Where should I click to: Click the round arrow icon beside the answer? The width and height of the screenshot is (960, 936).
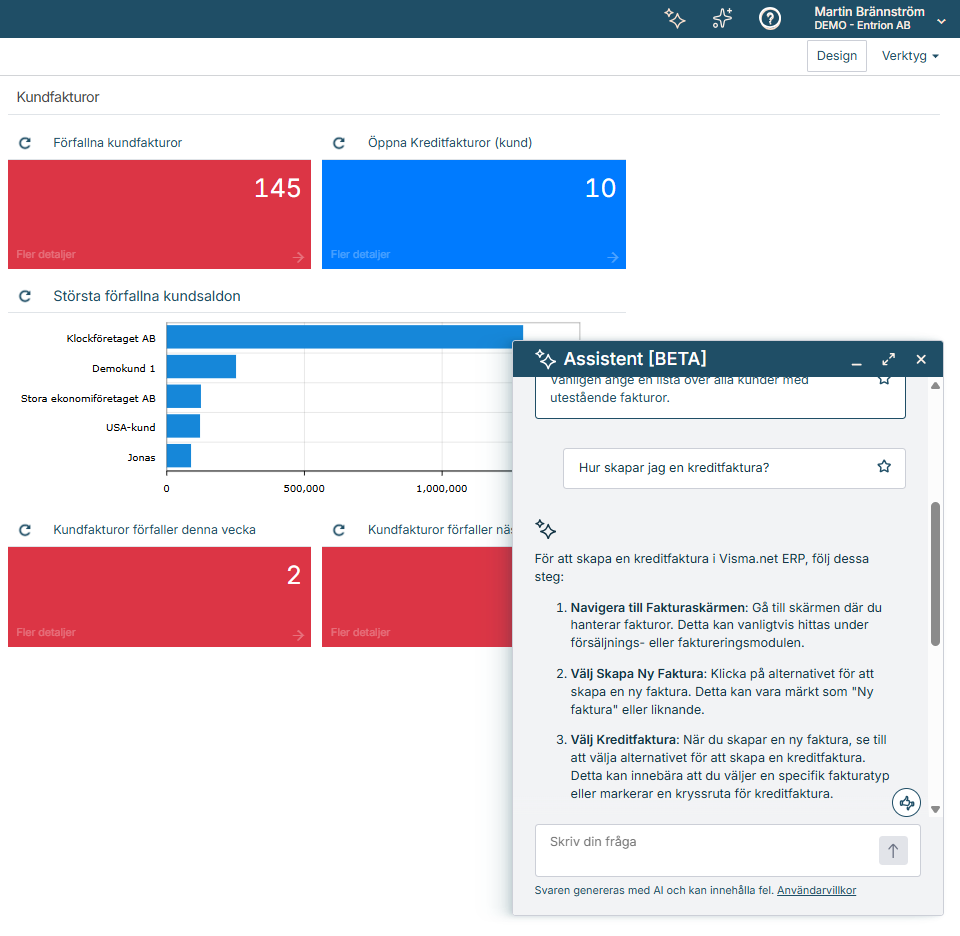pyautogui.click(x=906, y=803)
